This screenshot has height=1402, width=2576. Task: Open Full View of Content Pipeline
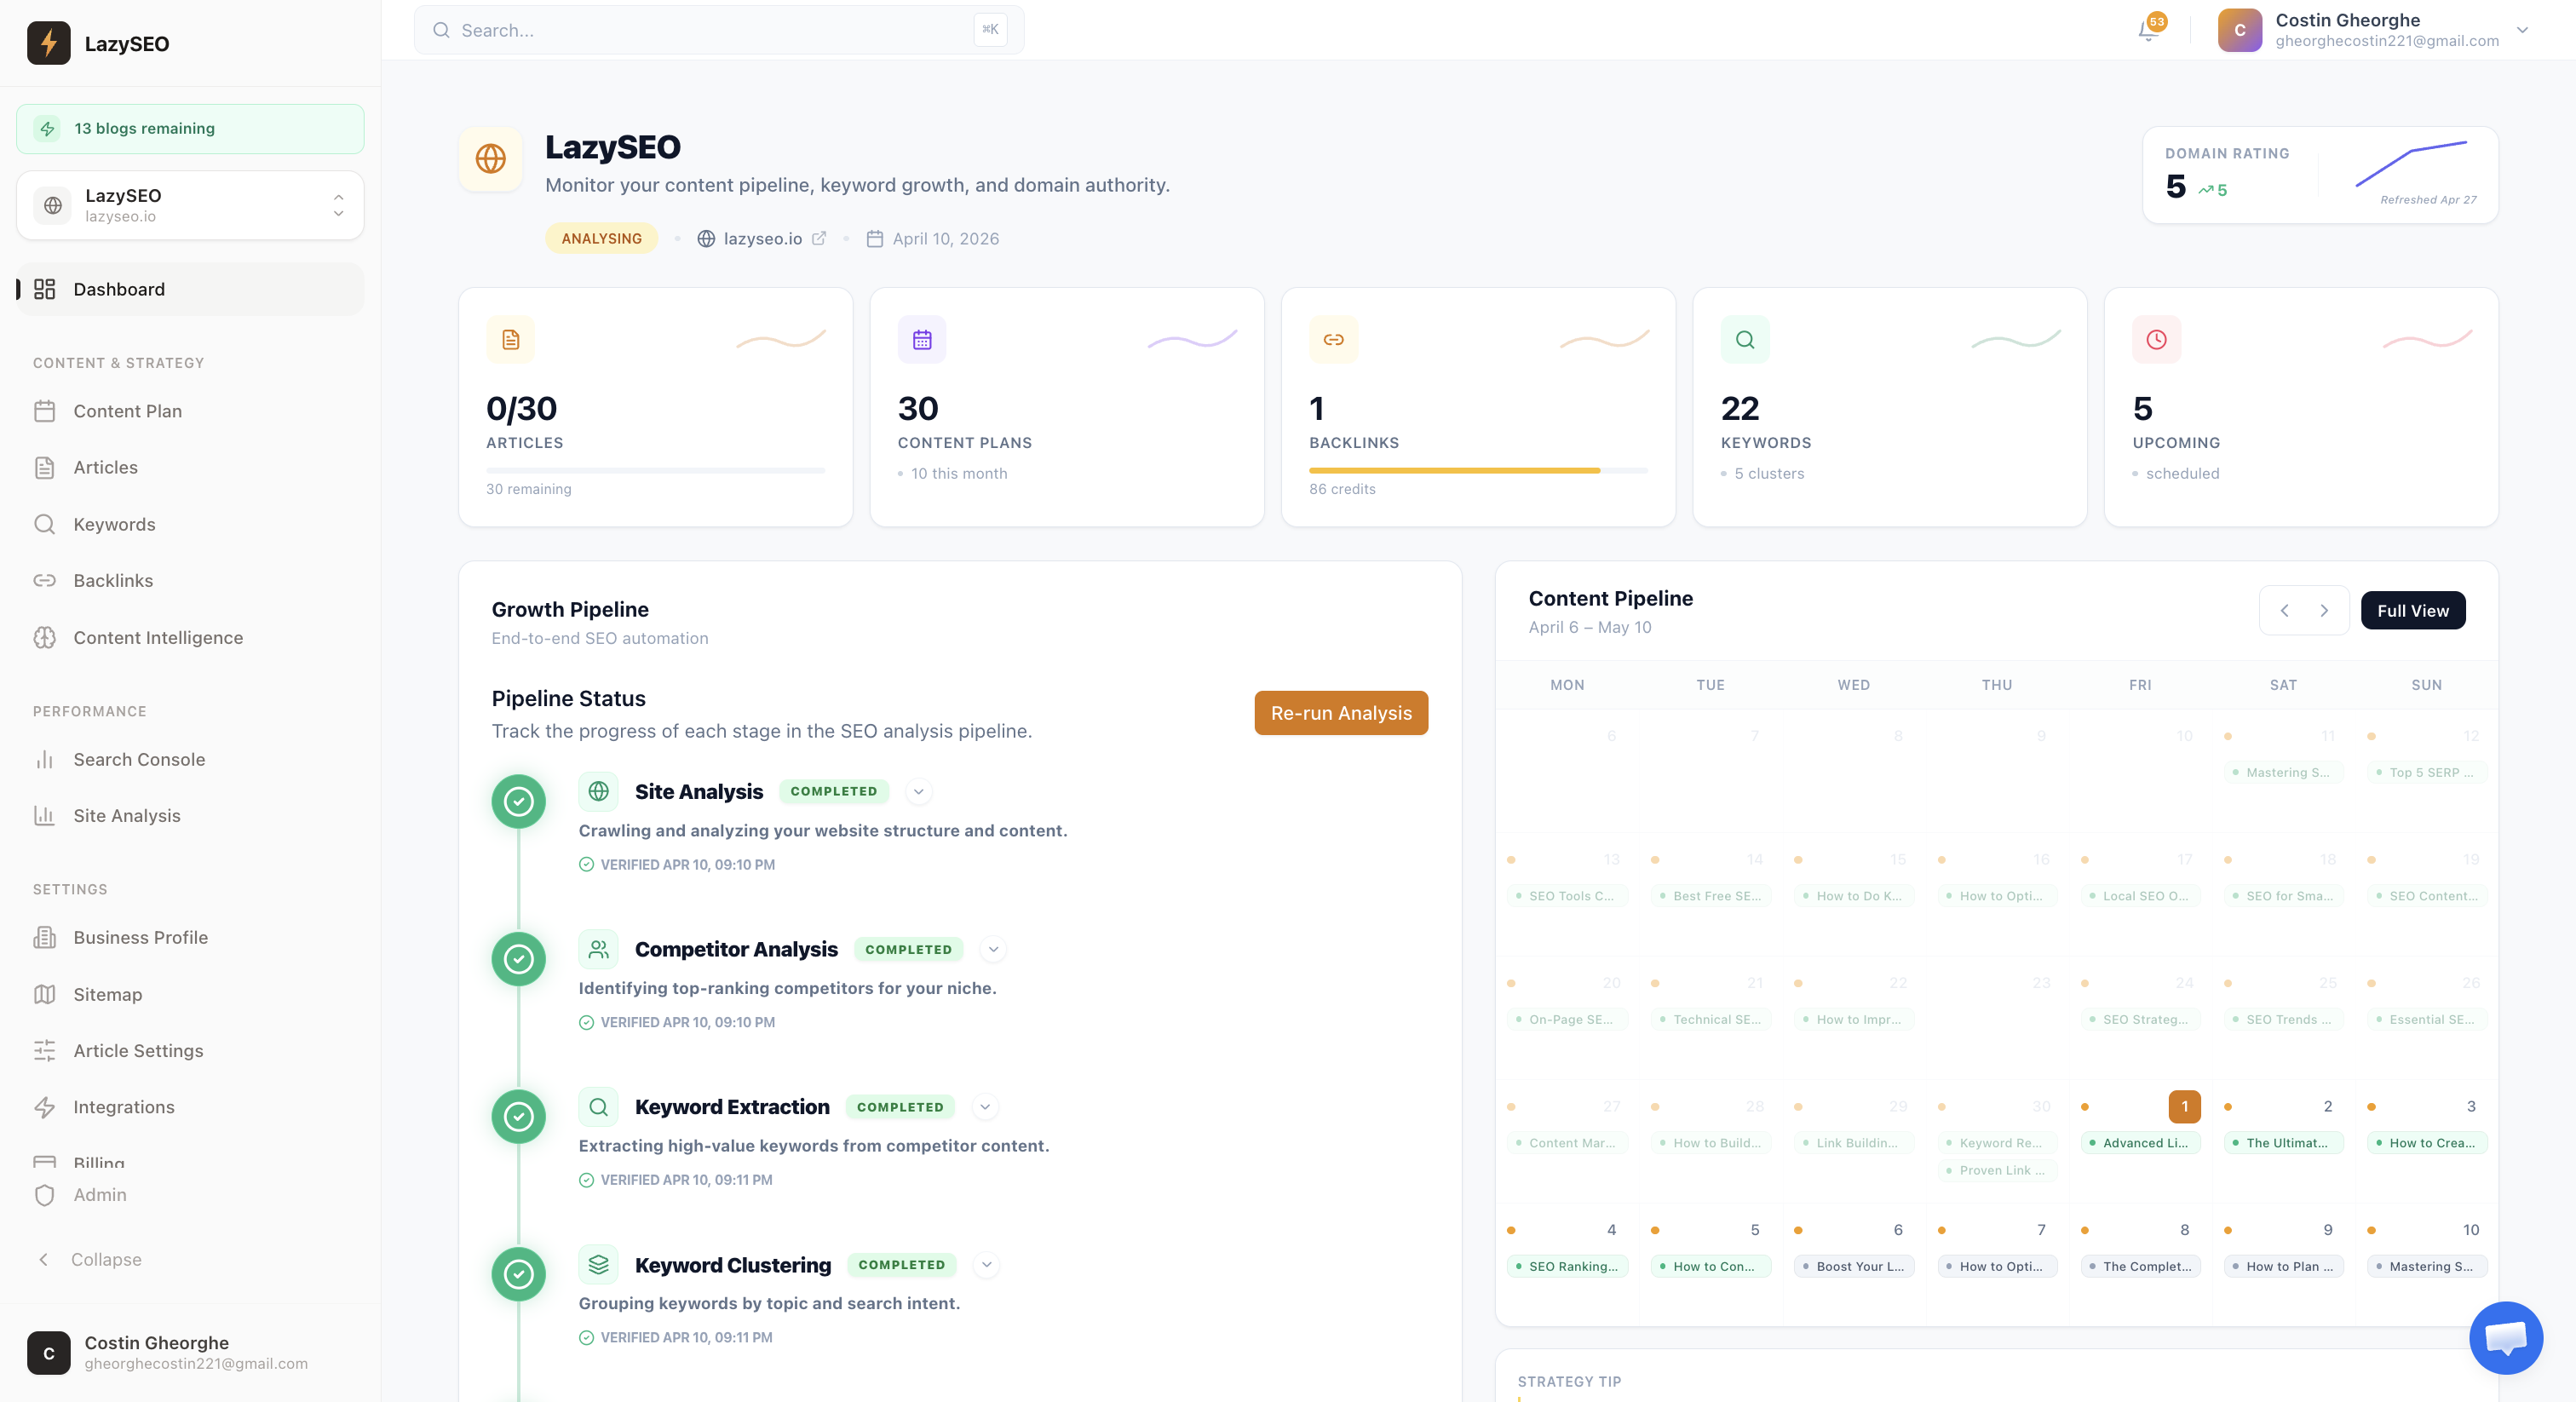(2412, 610)
